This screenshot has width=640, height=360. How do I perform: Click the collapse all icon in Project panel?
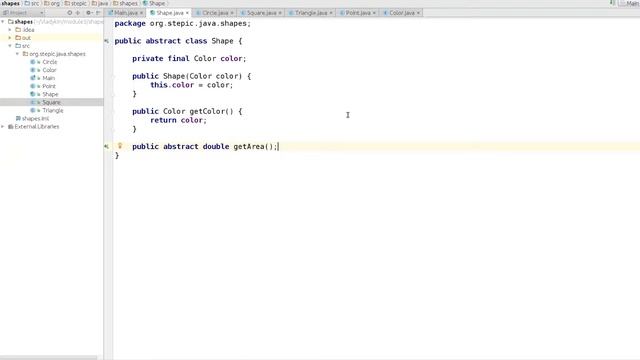(78, 13)
